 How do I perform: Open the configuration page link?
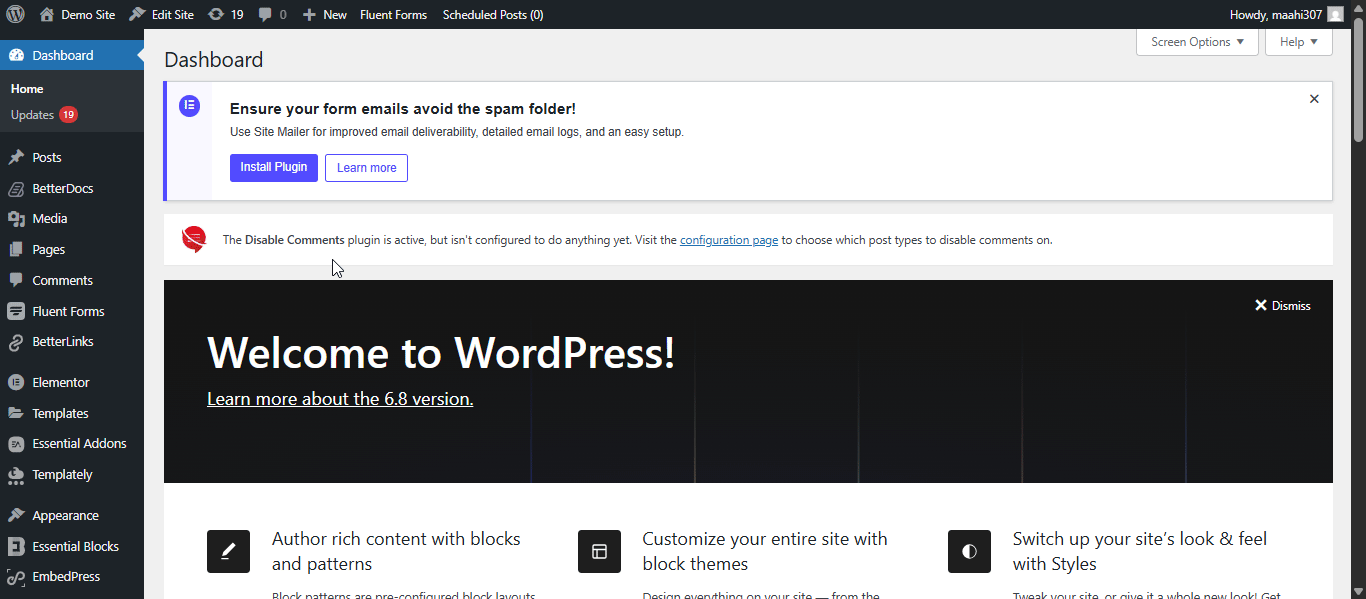pos(729,240)
